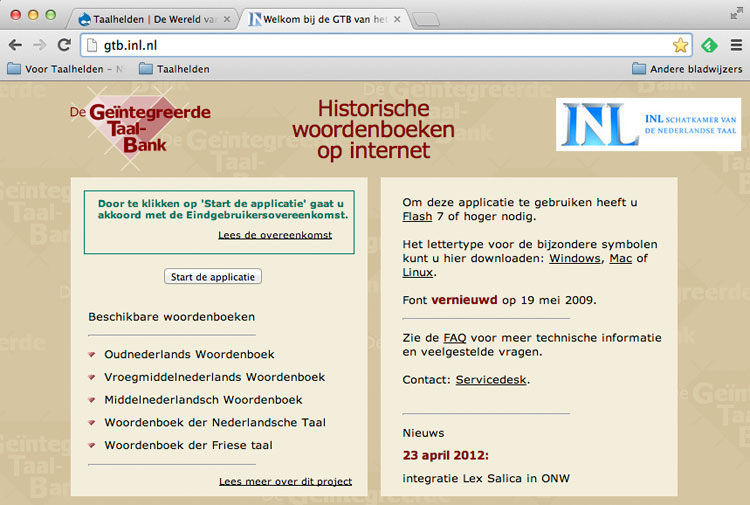Viewport: 750px width, 505px height.
Task: Click Oudnederlands Woordenboek list item
Action: click(189, 354)
